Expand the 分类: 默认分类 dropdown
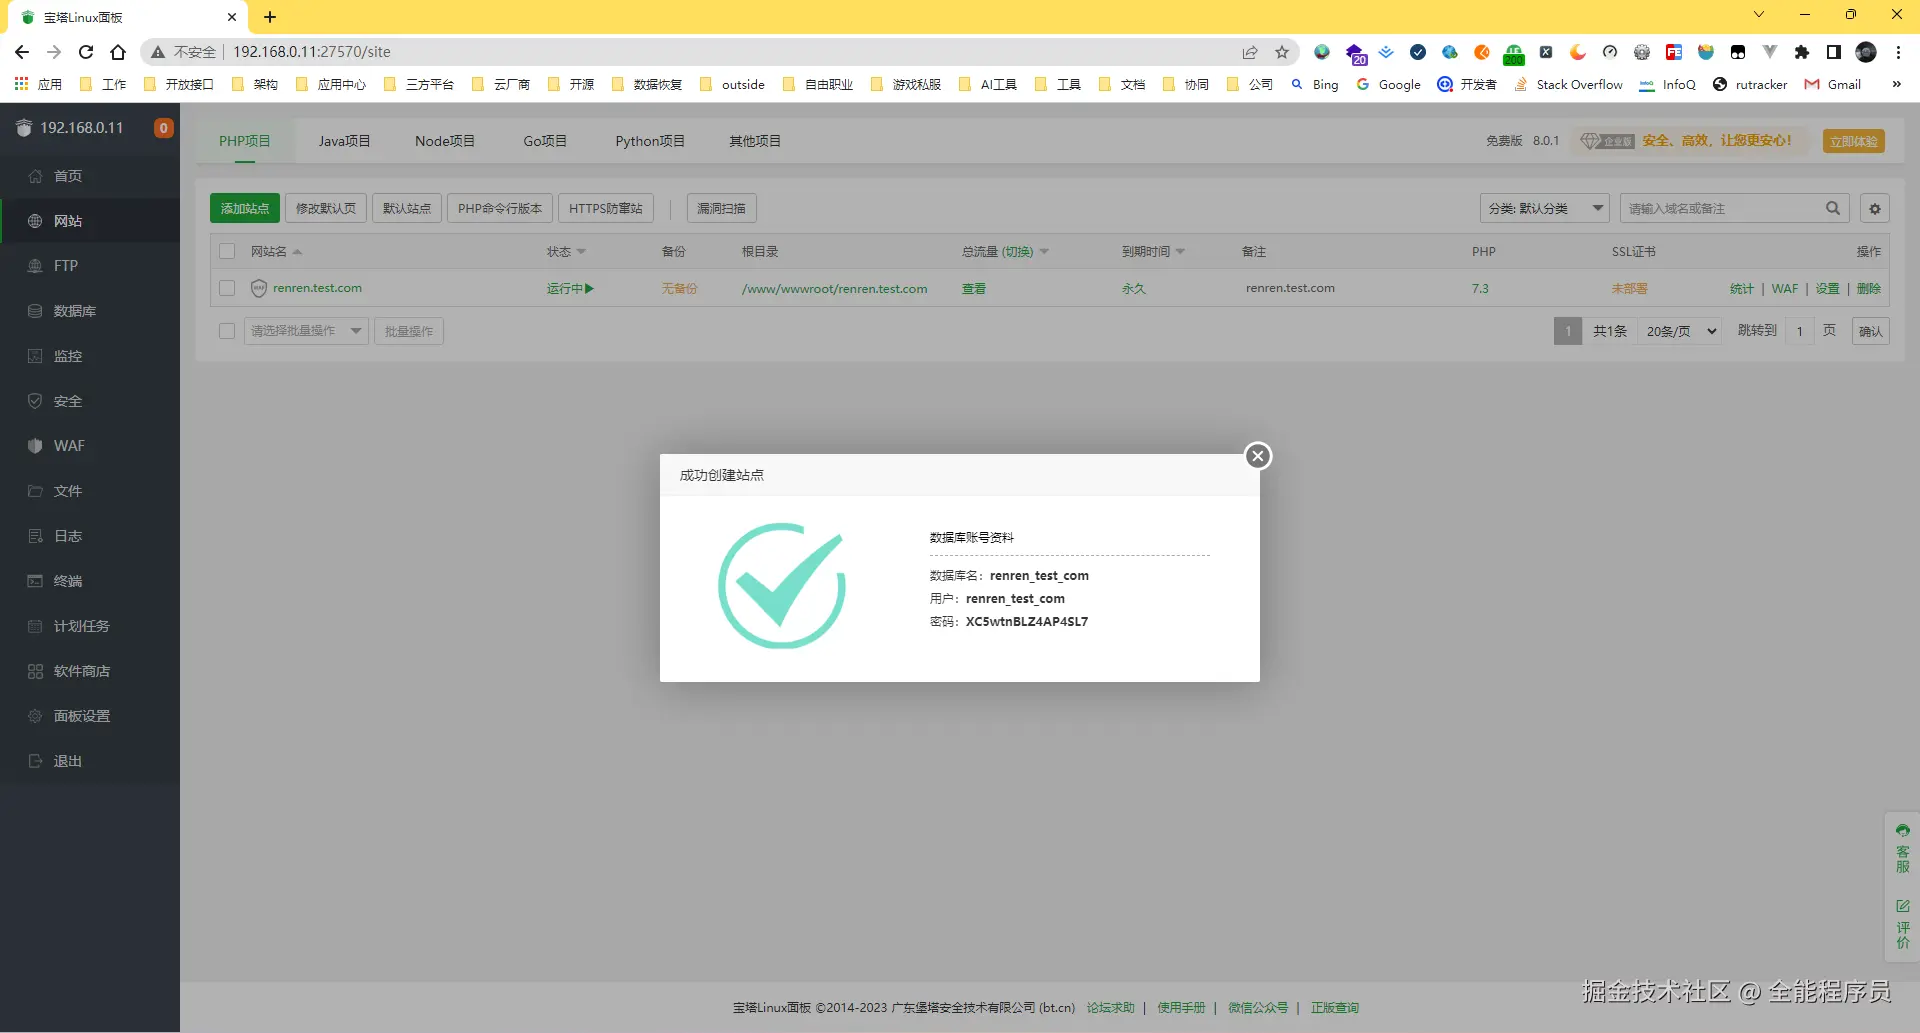This screenshot has width=1920, height=1033. pos(1545,208)
